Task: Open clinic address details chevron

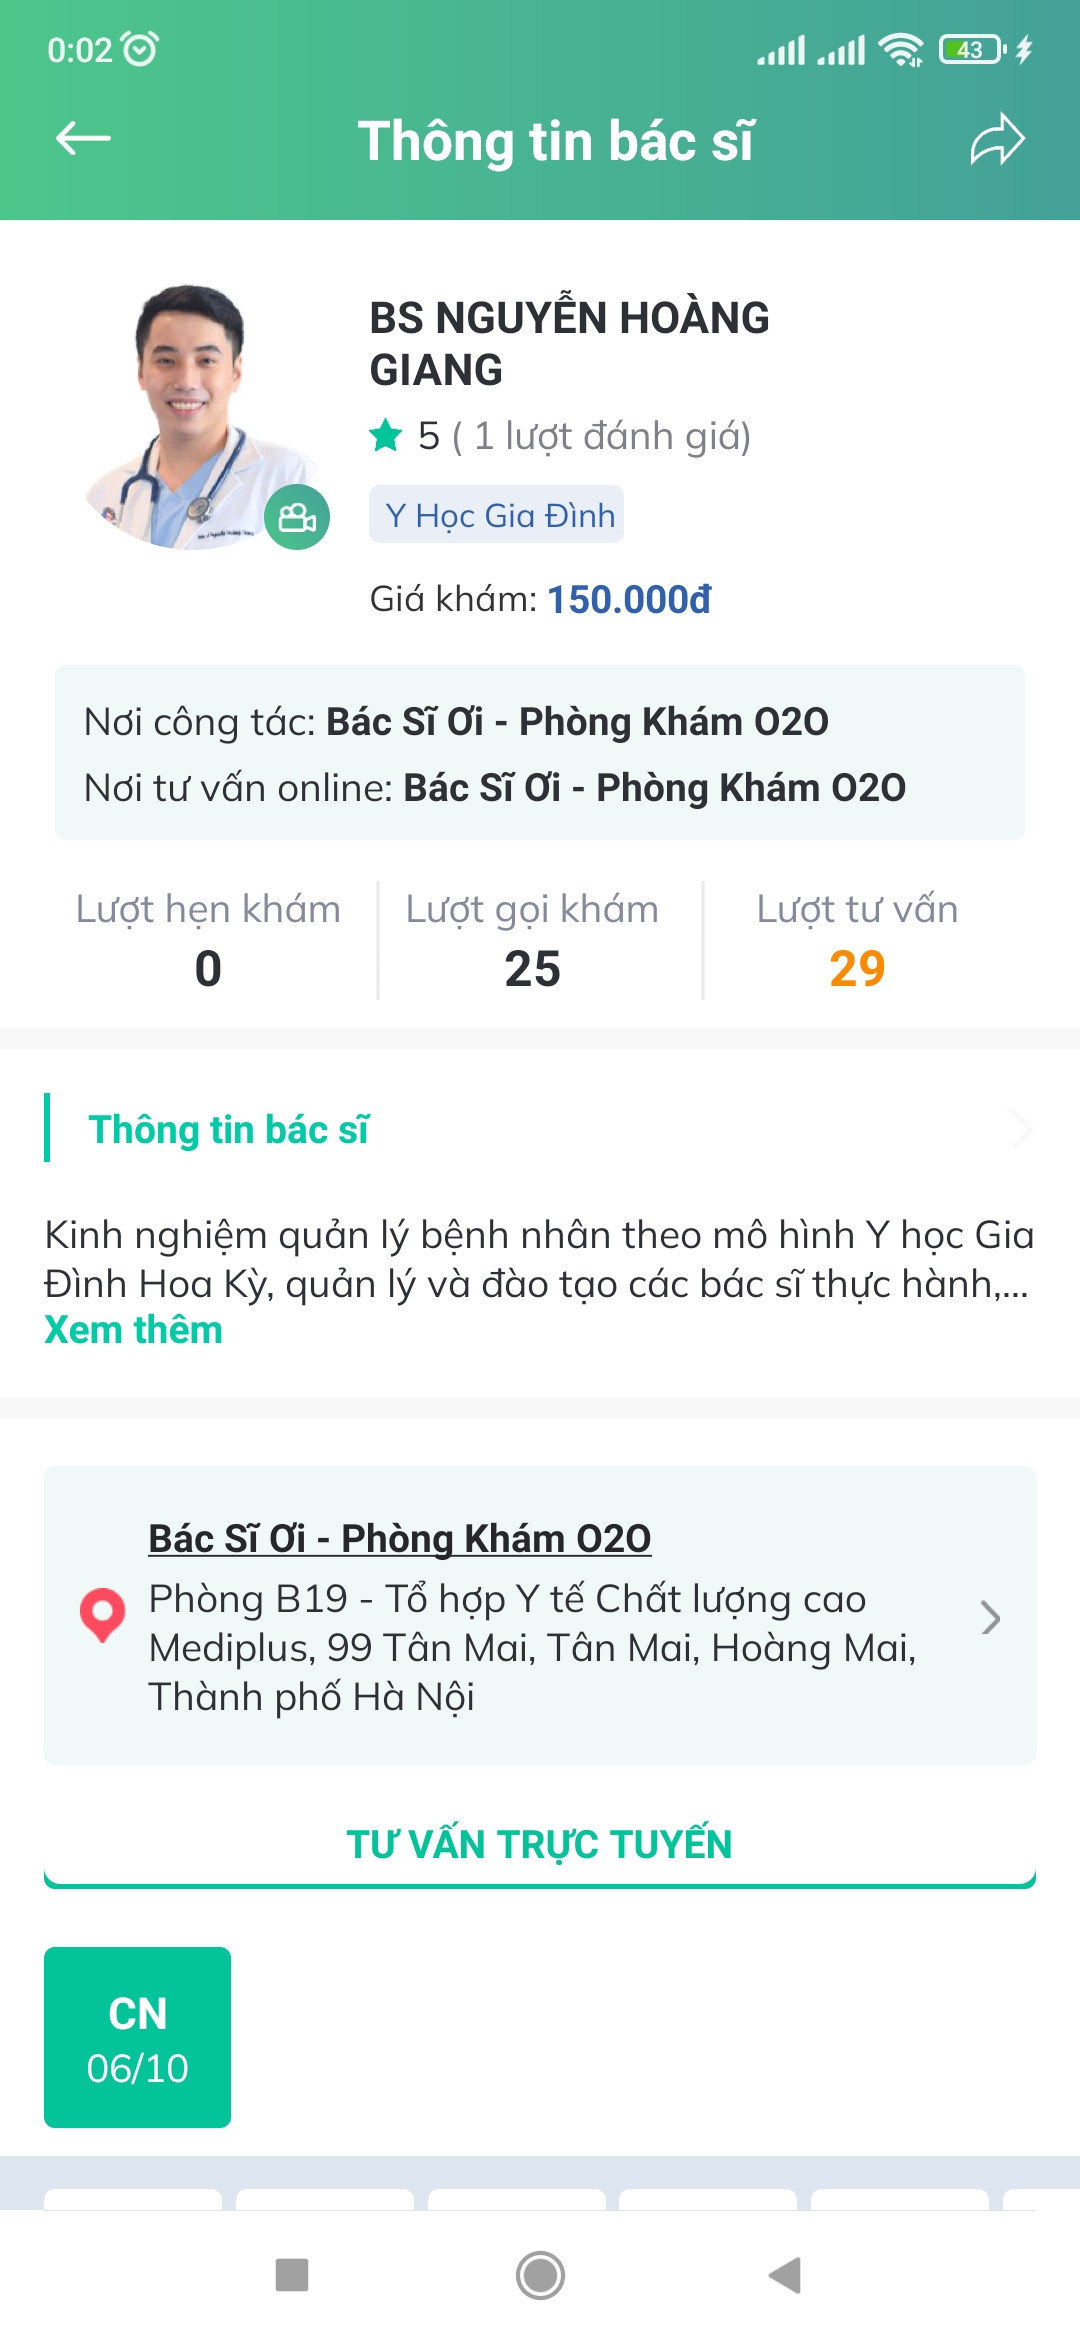Action: click(x=990, y=1617)
